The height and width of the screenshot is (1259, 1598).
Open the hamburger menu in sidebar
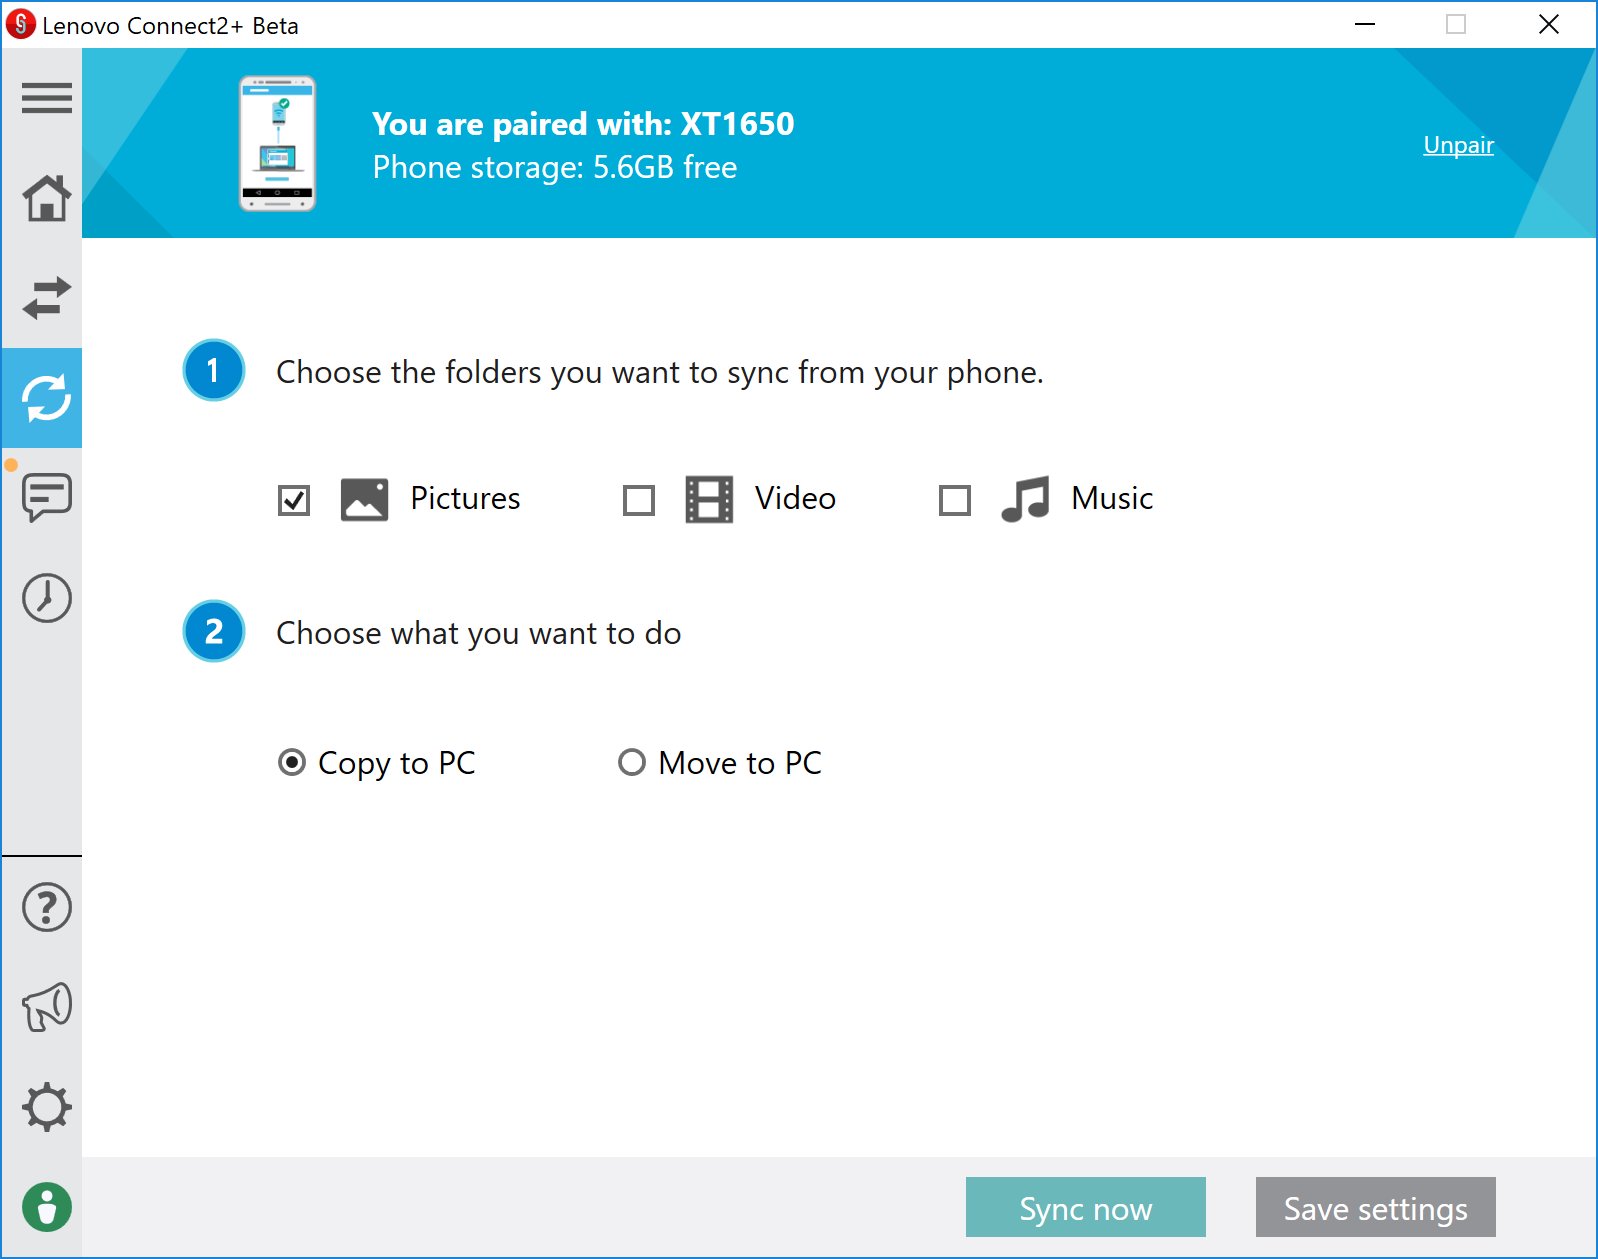coord(47,98)
